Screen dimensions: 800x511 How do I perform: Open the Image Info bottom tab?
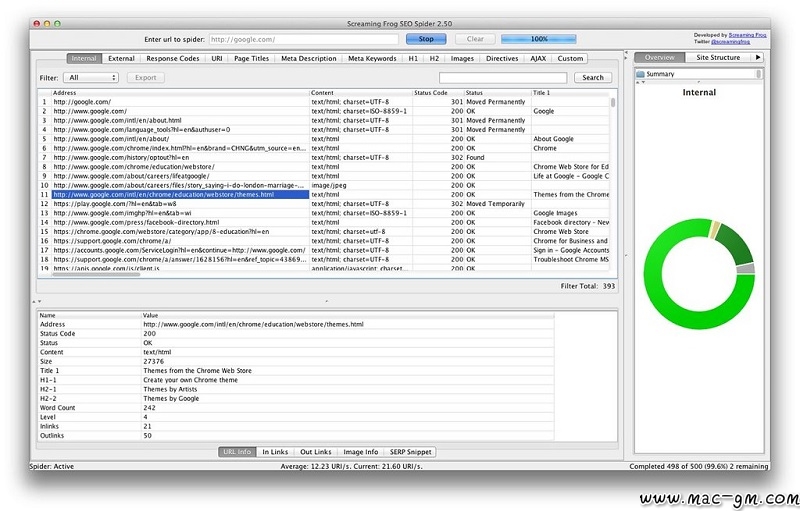pyautogui.click(x=361, y=452)
